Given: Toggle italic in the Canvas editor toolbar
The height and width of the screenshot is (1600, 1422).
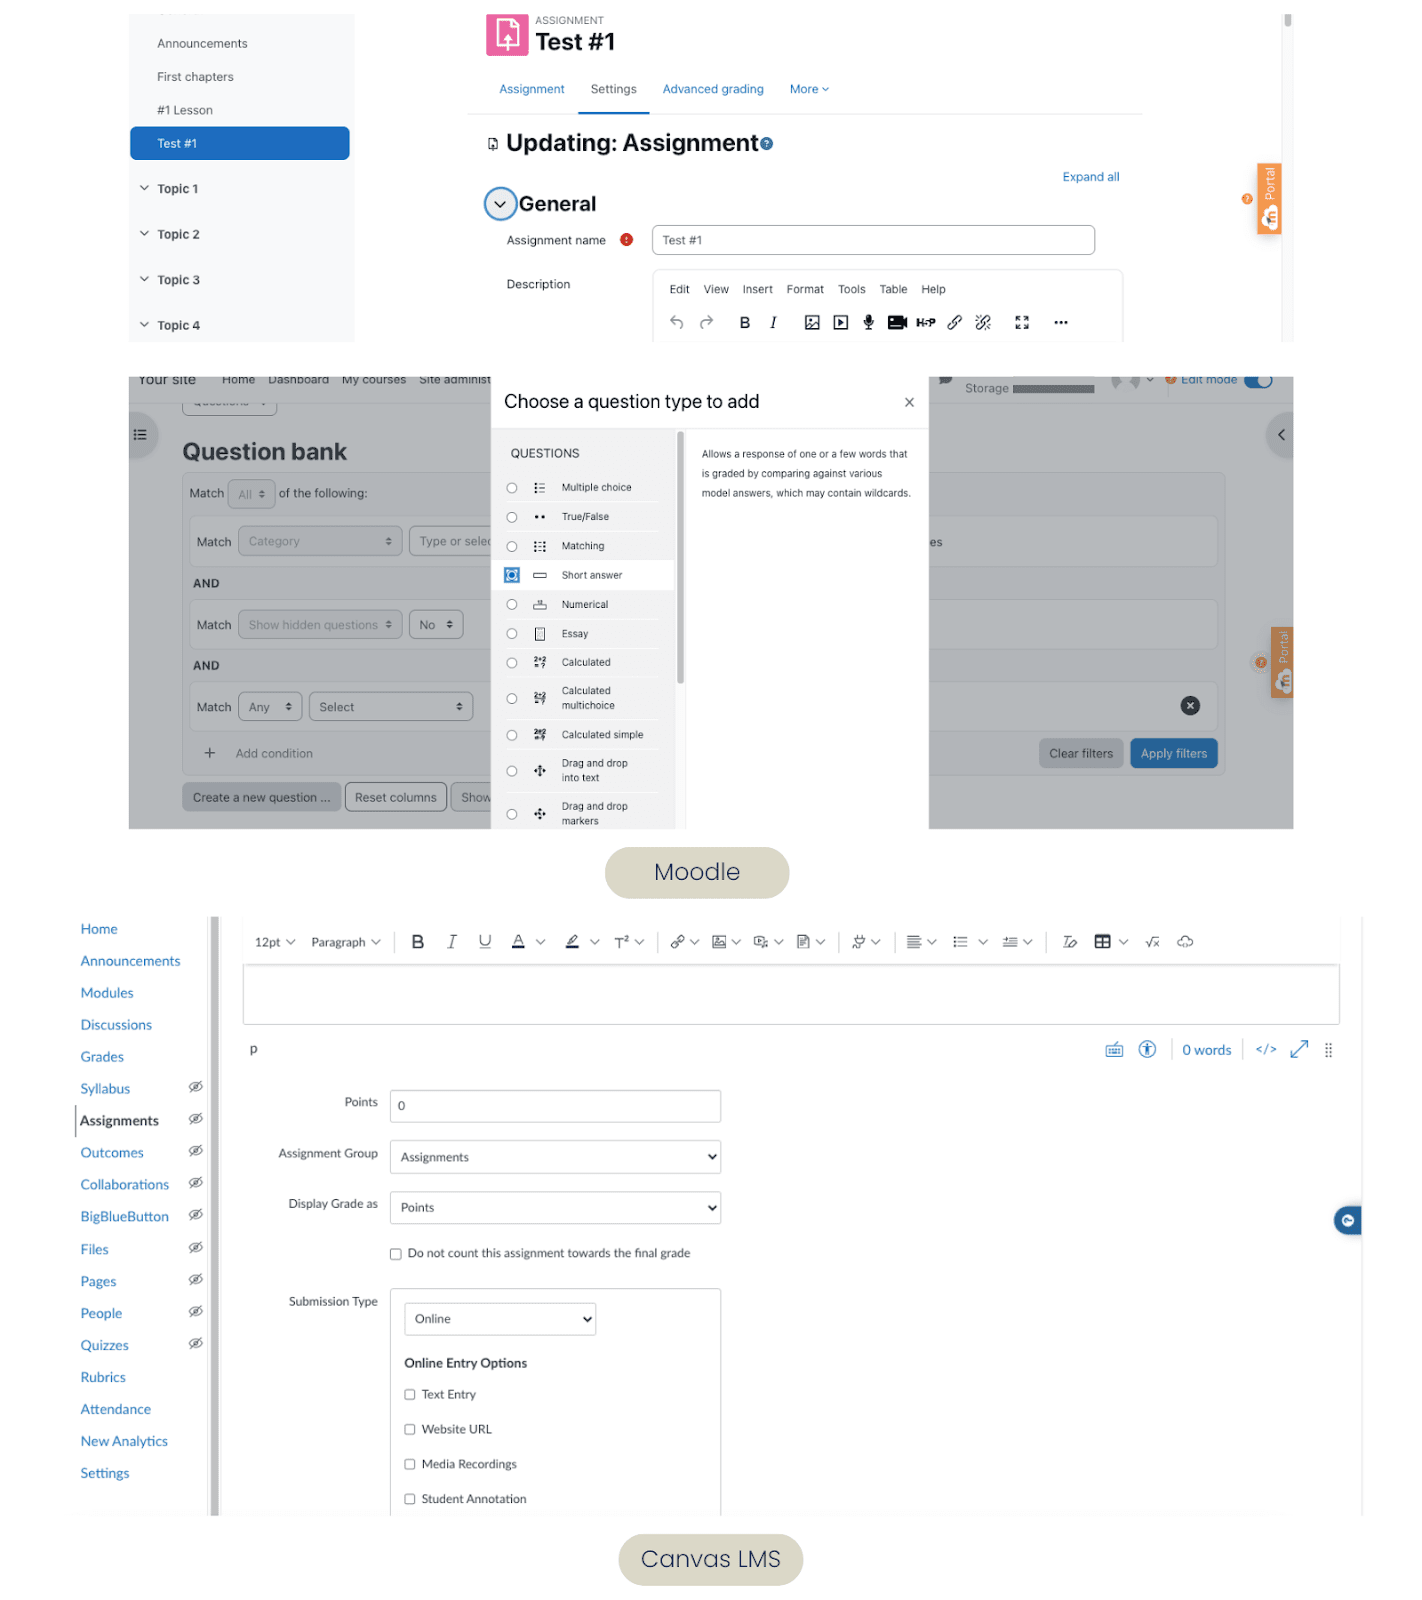Looking at the screenshot, I should click(452, 942).
